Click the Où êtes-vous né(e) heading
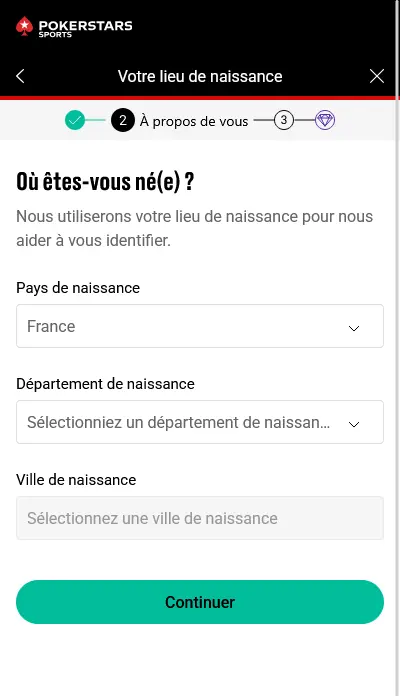400x700 pixels. [x=105, y=182]
